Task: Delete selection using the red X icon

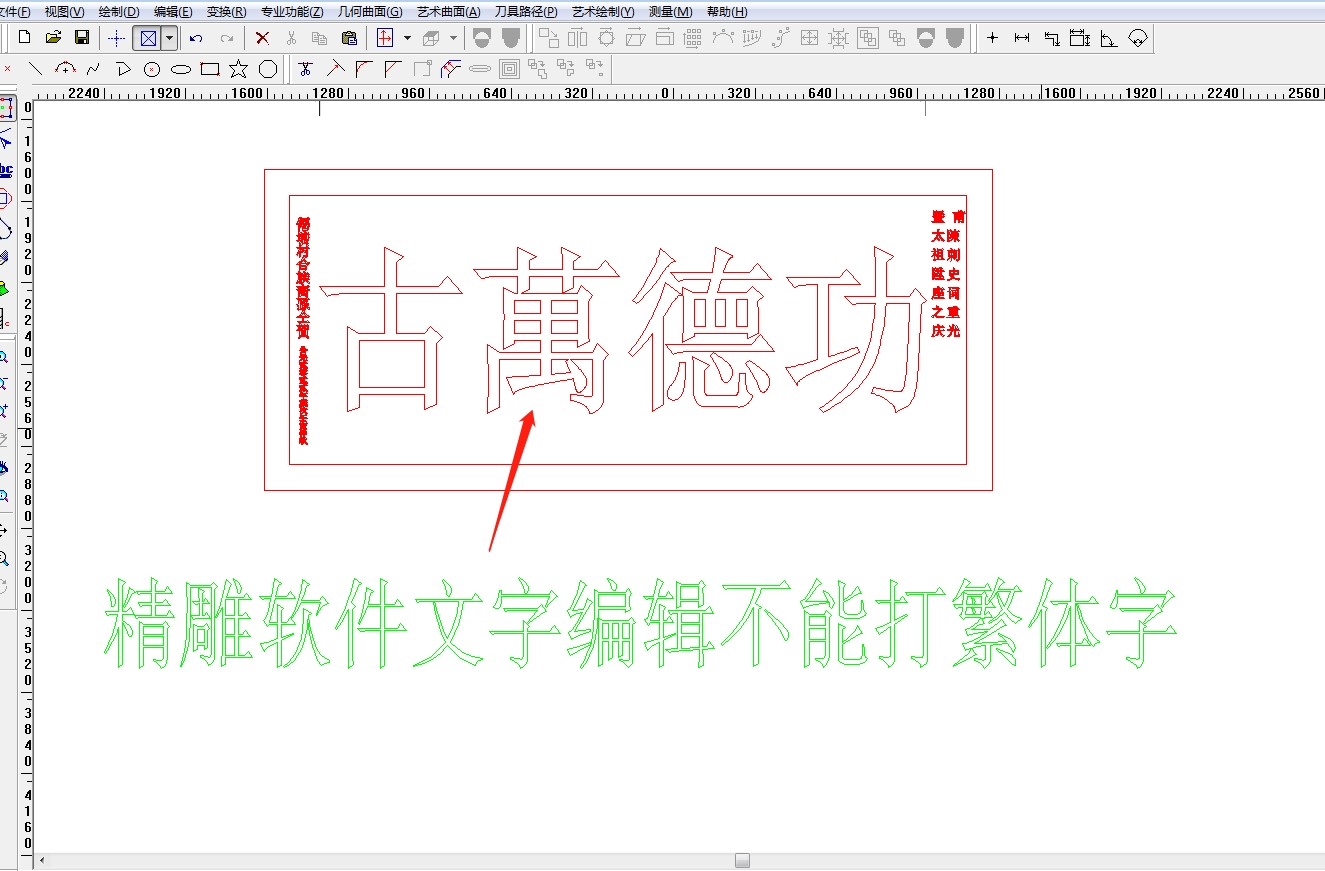Action: pos(262,38)
